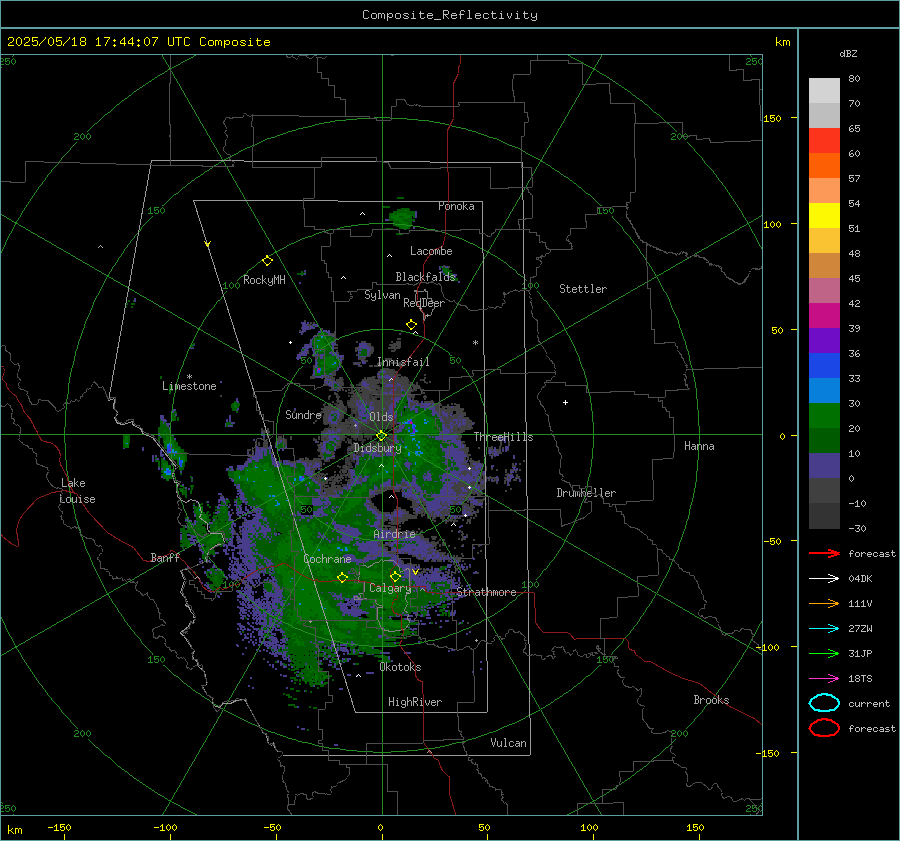
Task: Click the magenta 18TS arrow legend icon
Action: (x=824, y=679)
